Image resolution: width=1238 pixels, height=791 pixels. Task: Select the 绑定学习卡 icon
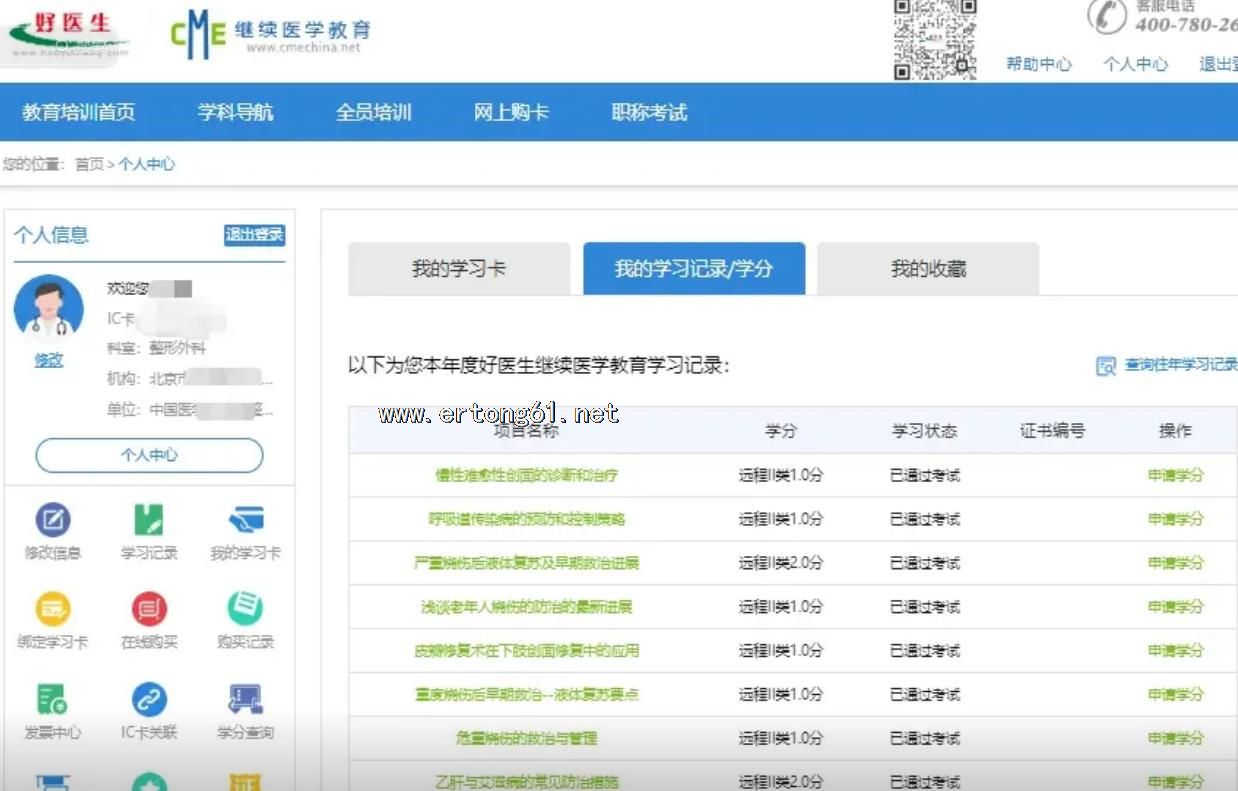tap(53, 608)
